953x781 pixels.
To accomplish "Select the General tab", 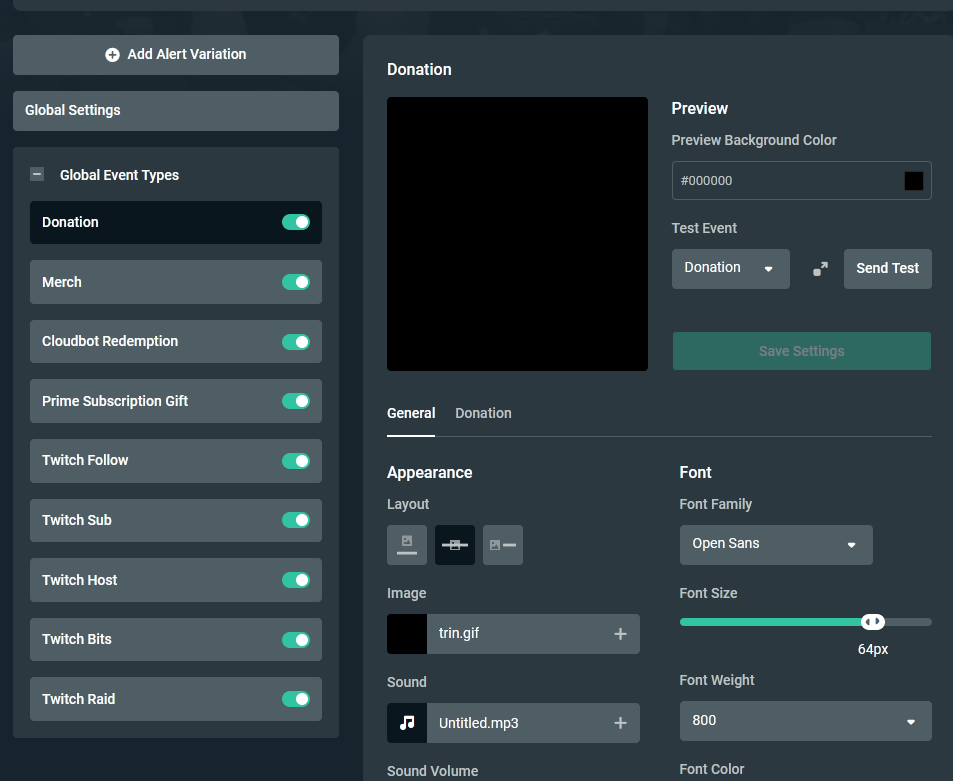I will [x=411, y=413].
